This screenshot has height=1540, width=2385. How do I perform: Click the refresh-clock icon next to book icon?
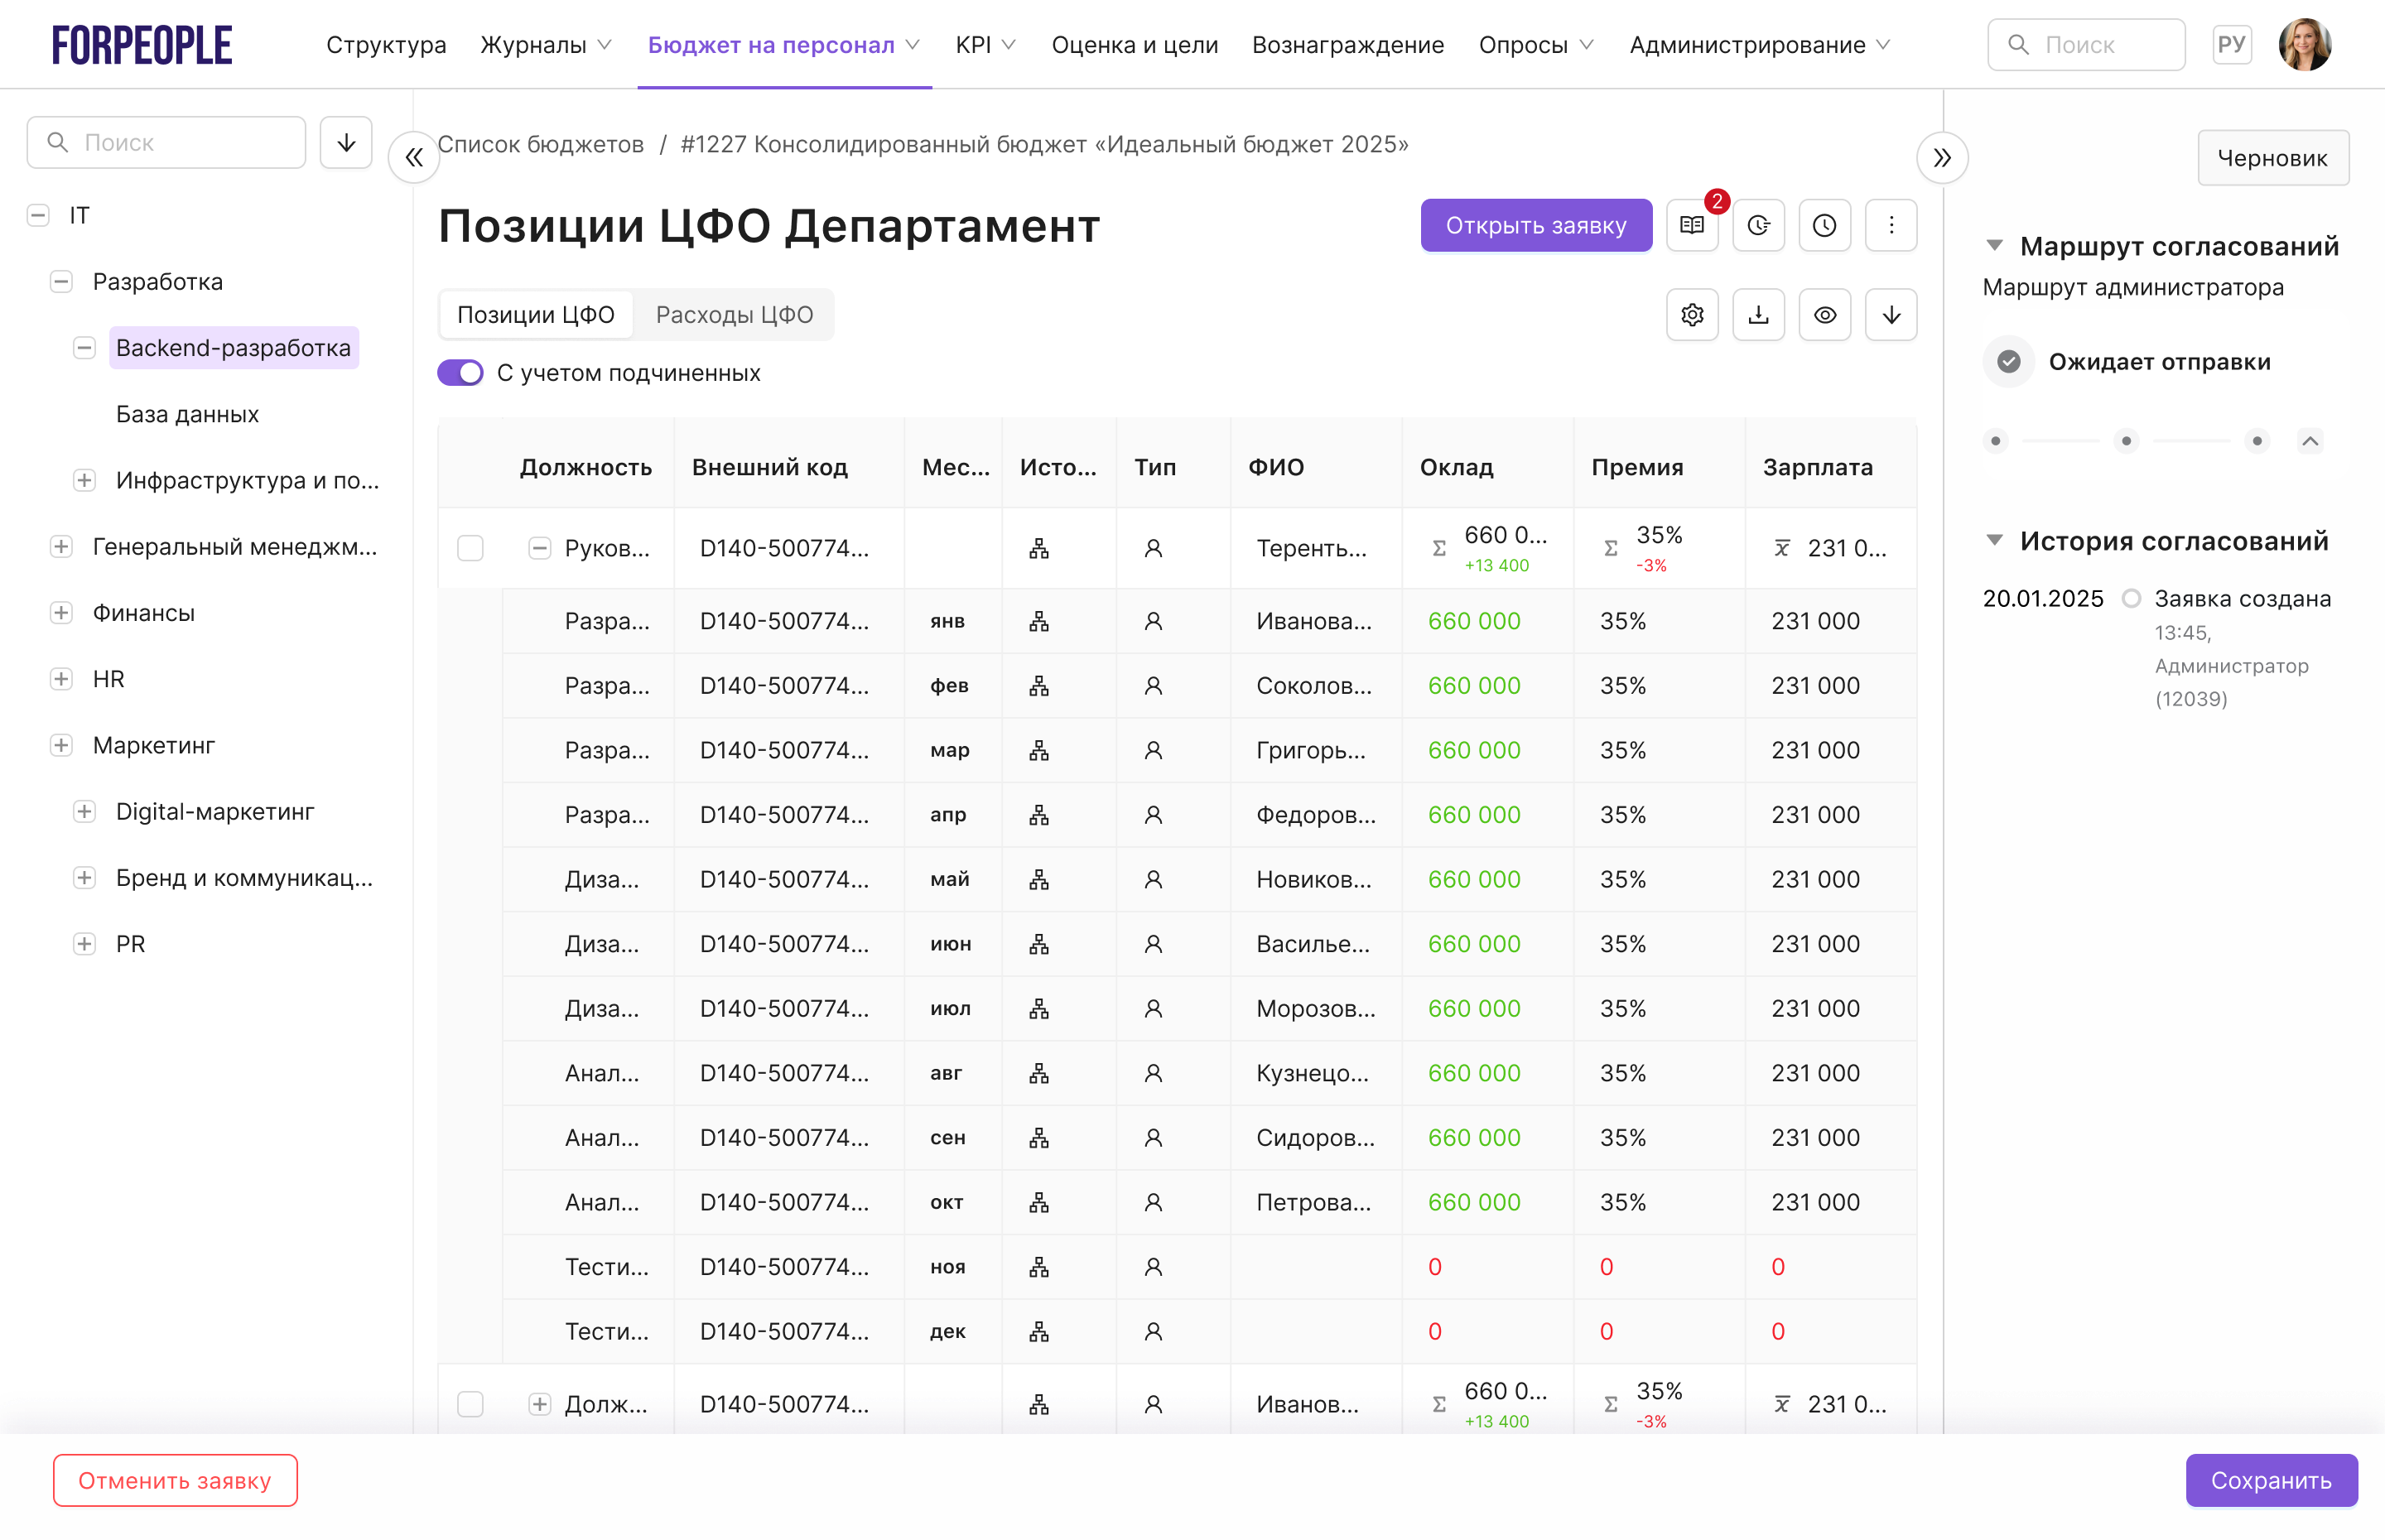(1758, 225)
